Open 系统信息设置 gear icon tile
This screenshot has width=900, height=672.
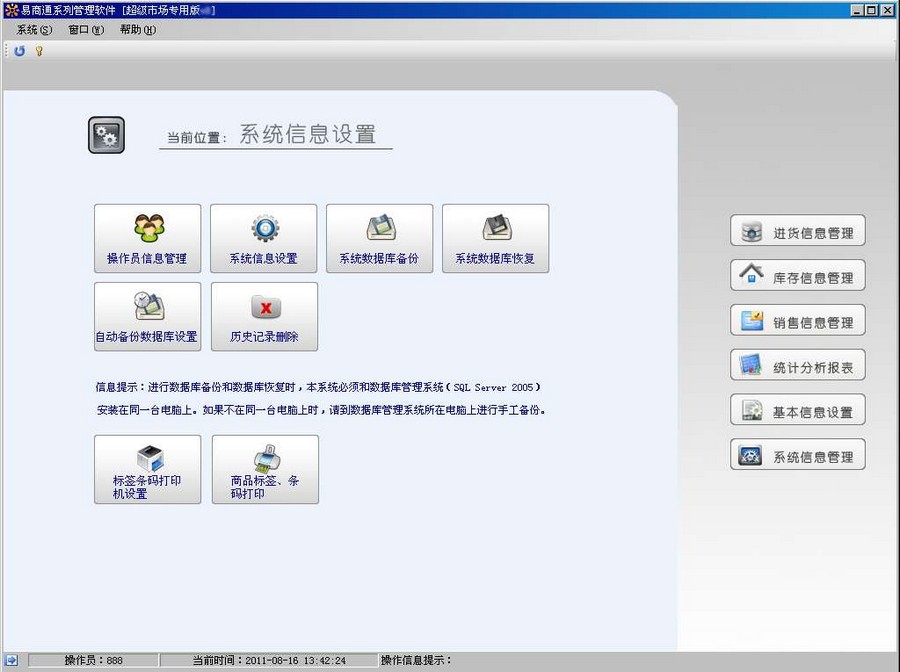pos(263,238)
